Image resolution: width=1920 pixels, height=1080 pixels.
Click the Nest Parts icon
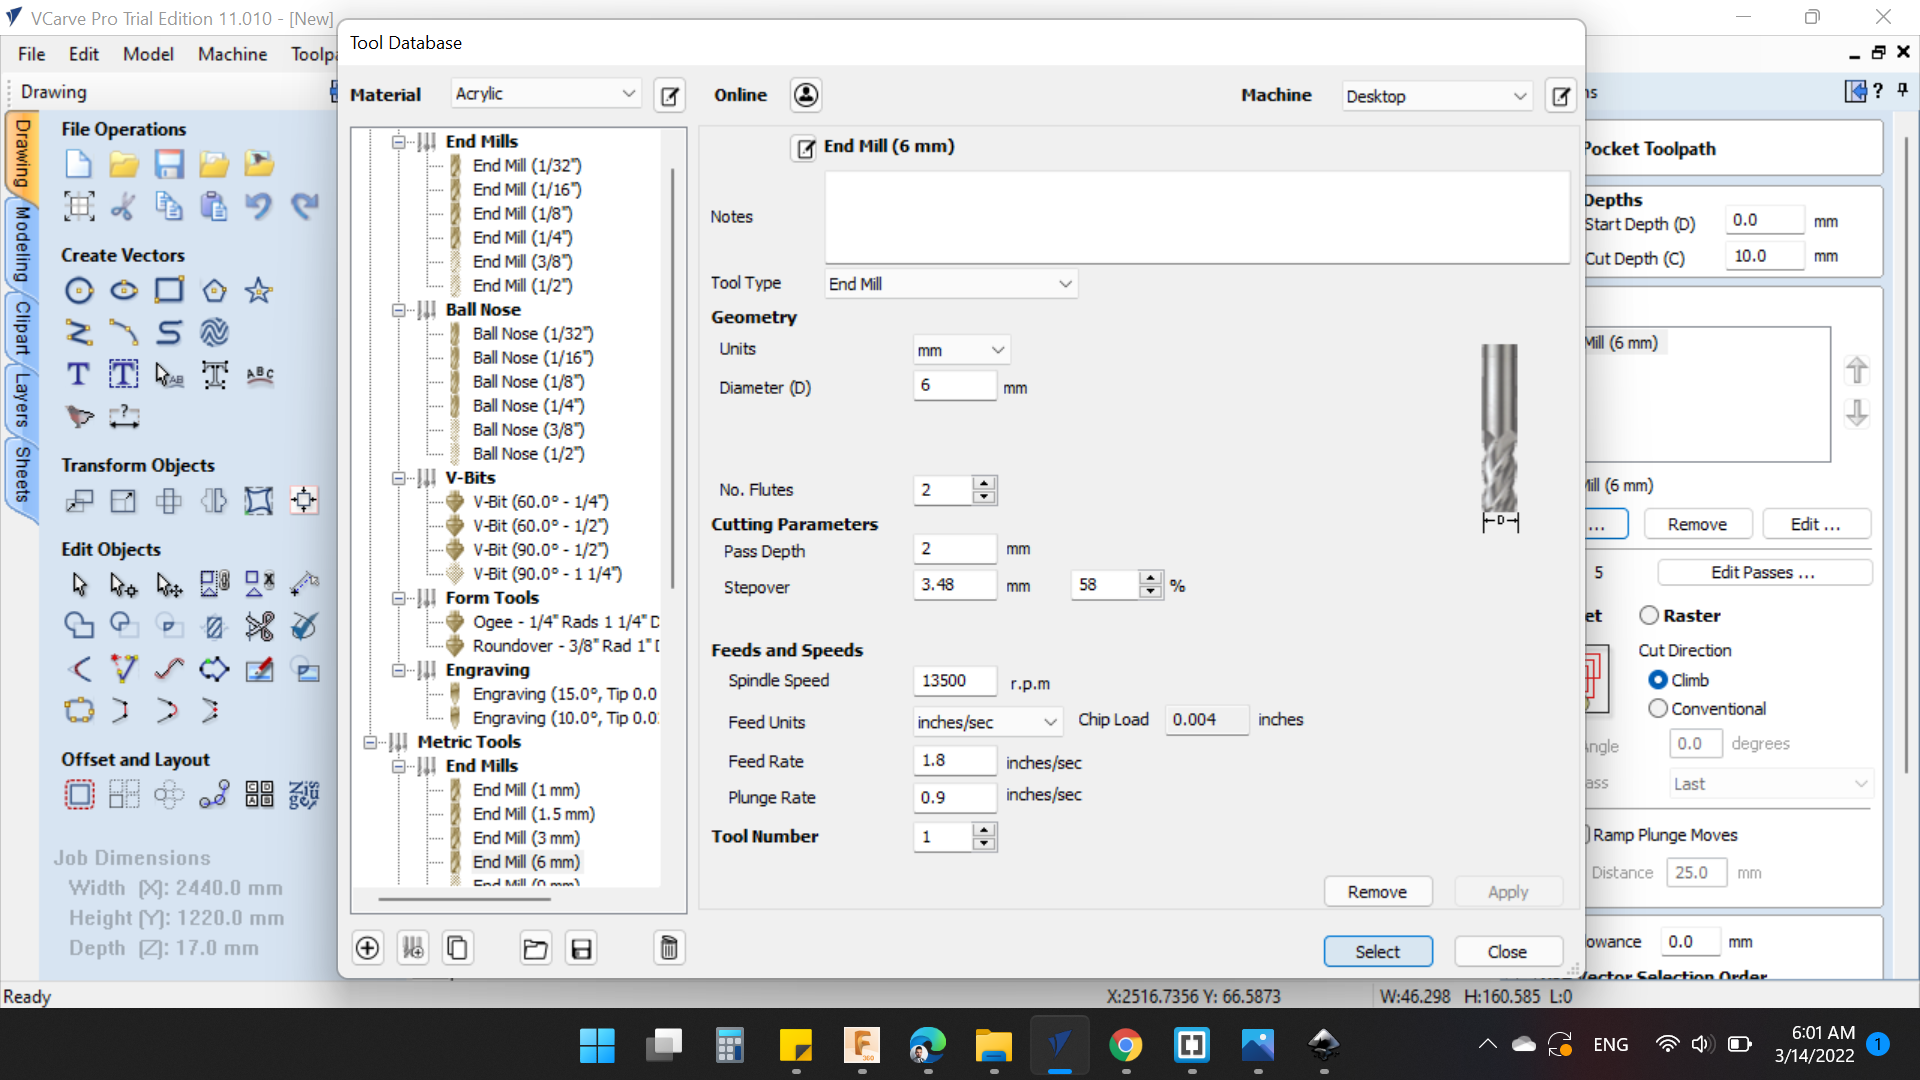(x=304, y=795)
